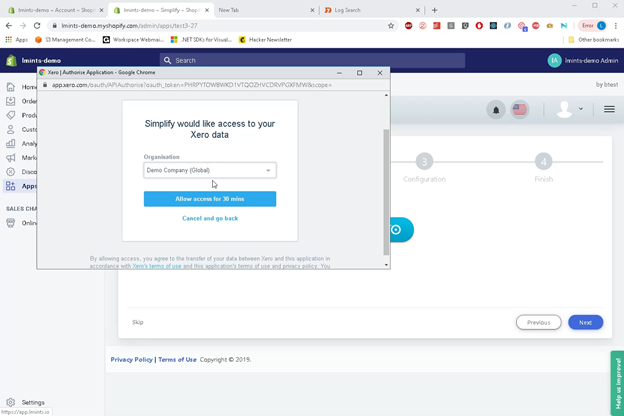Select the Apps icon in sidebar
624x416 pixels.
coord(11,186)
